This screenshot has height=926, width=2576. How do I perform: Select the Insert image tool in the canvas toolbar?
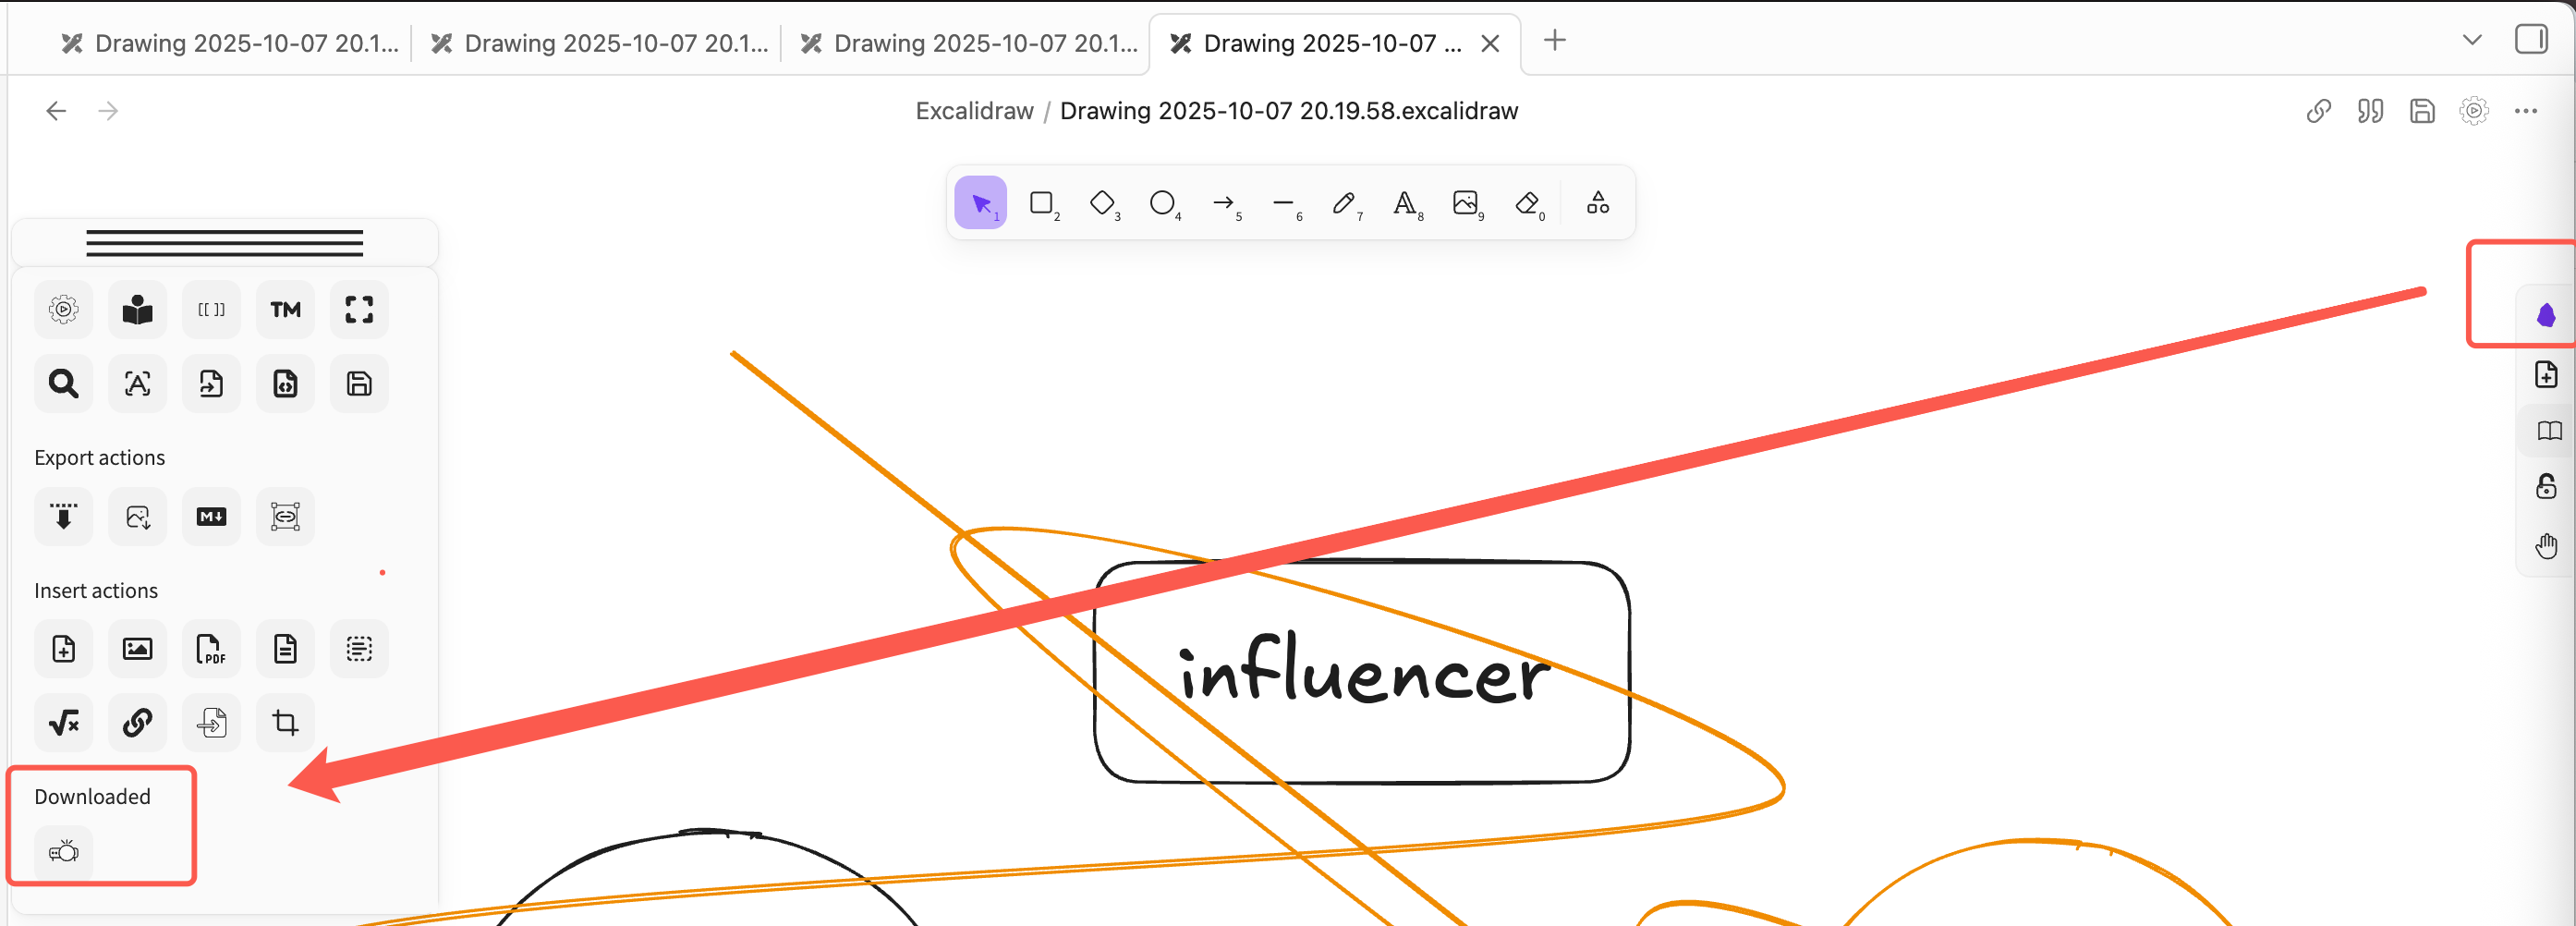pyautogui.click(x=1466, y=203)
